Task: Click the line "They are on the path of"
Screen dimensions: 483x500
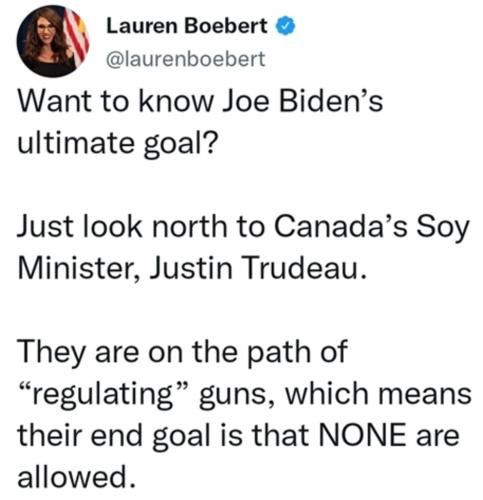Action: [x=182, y=354]
